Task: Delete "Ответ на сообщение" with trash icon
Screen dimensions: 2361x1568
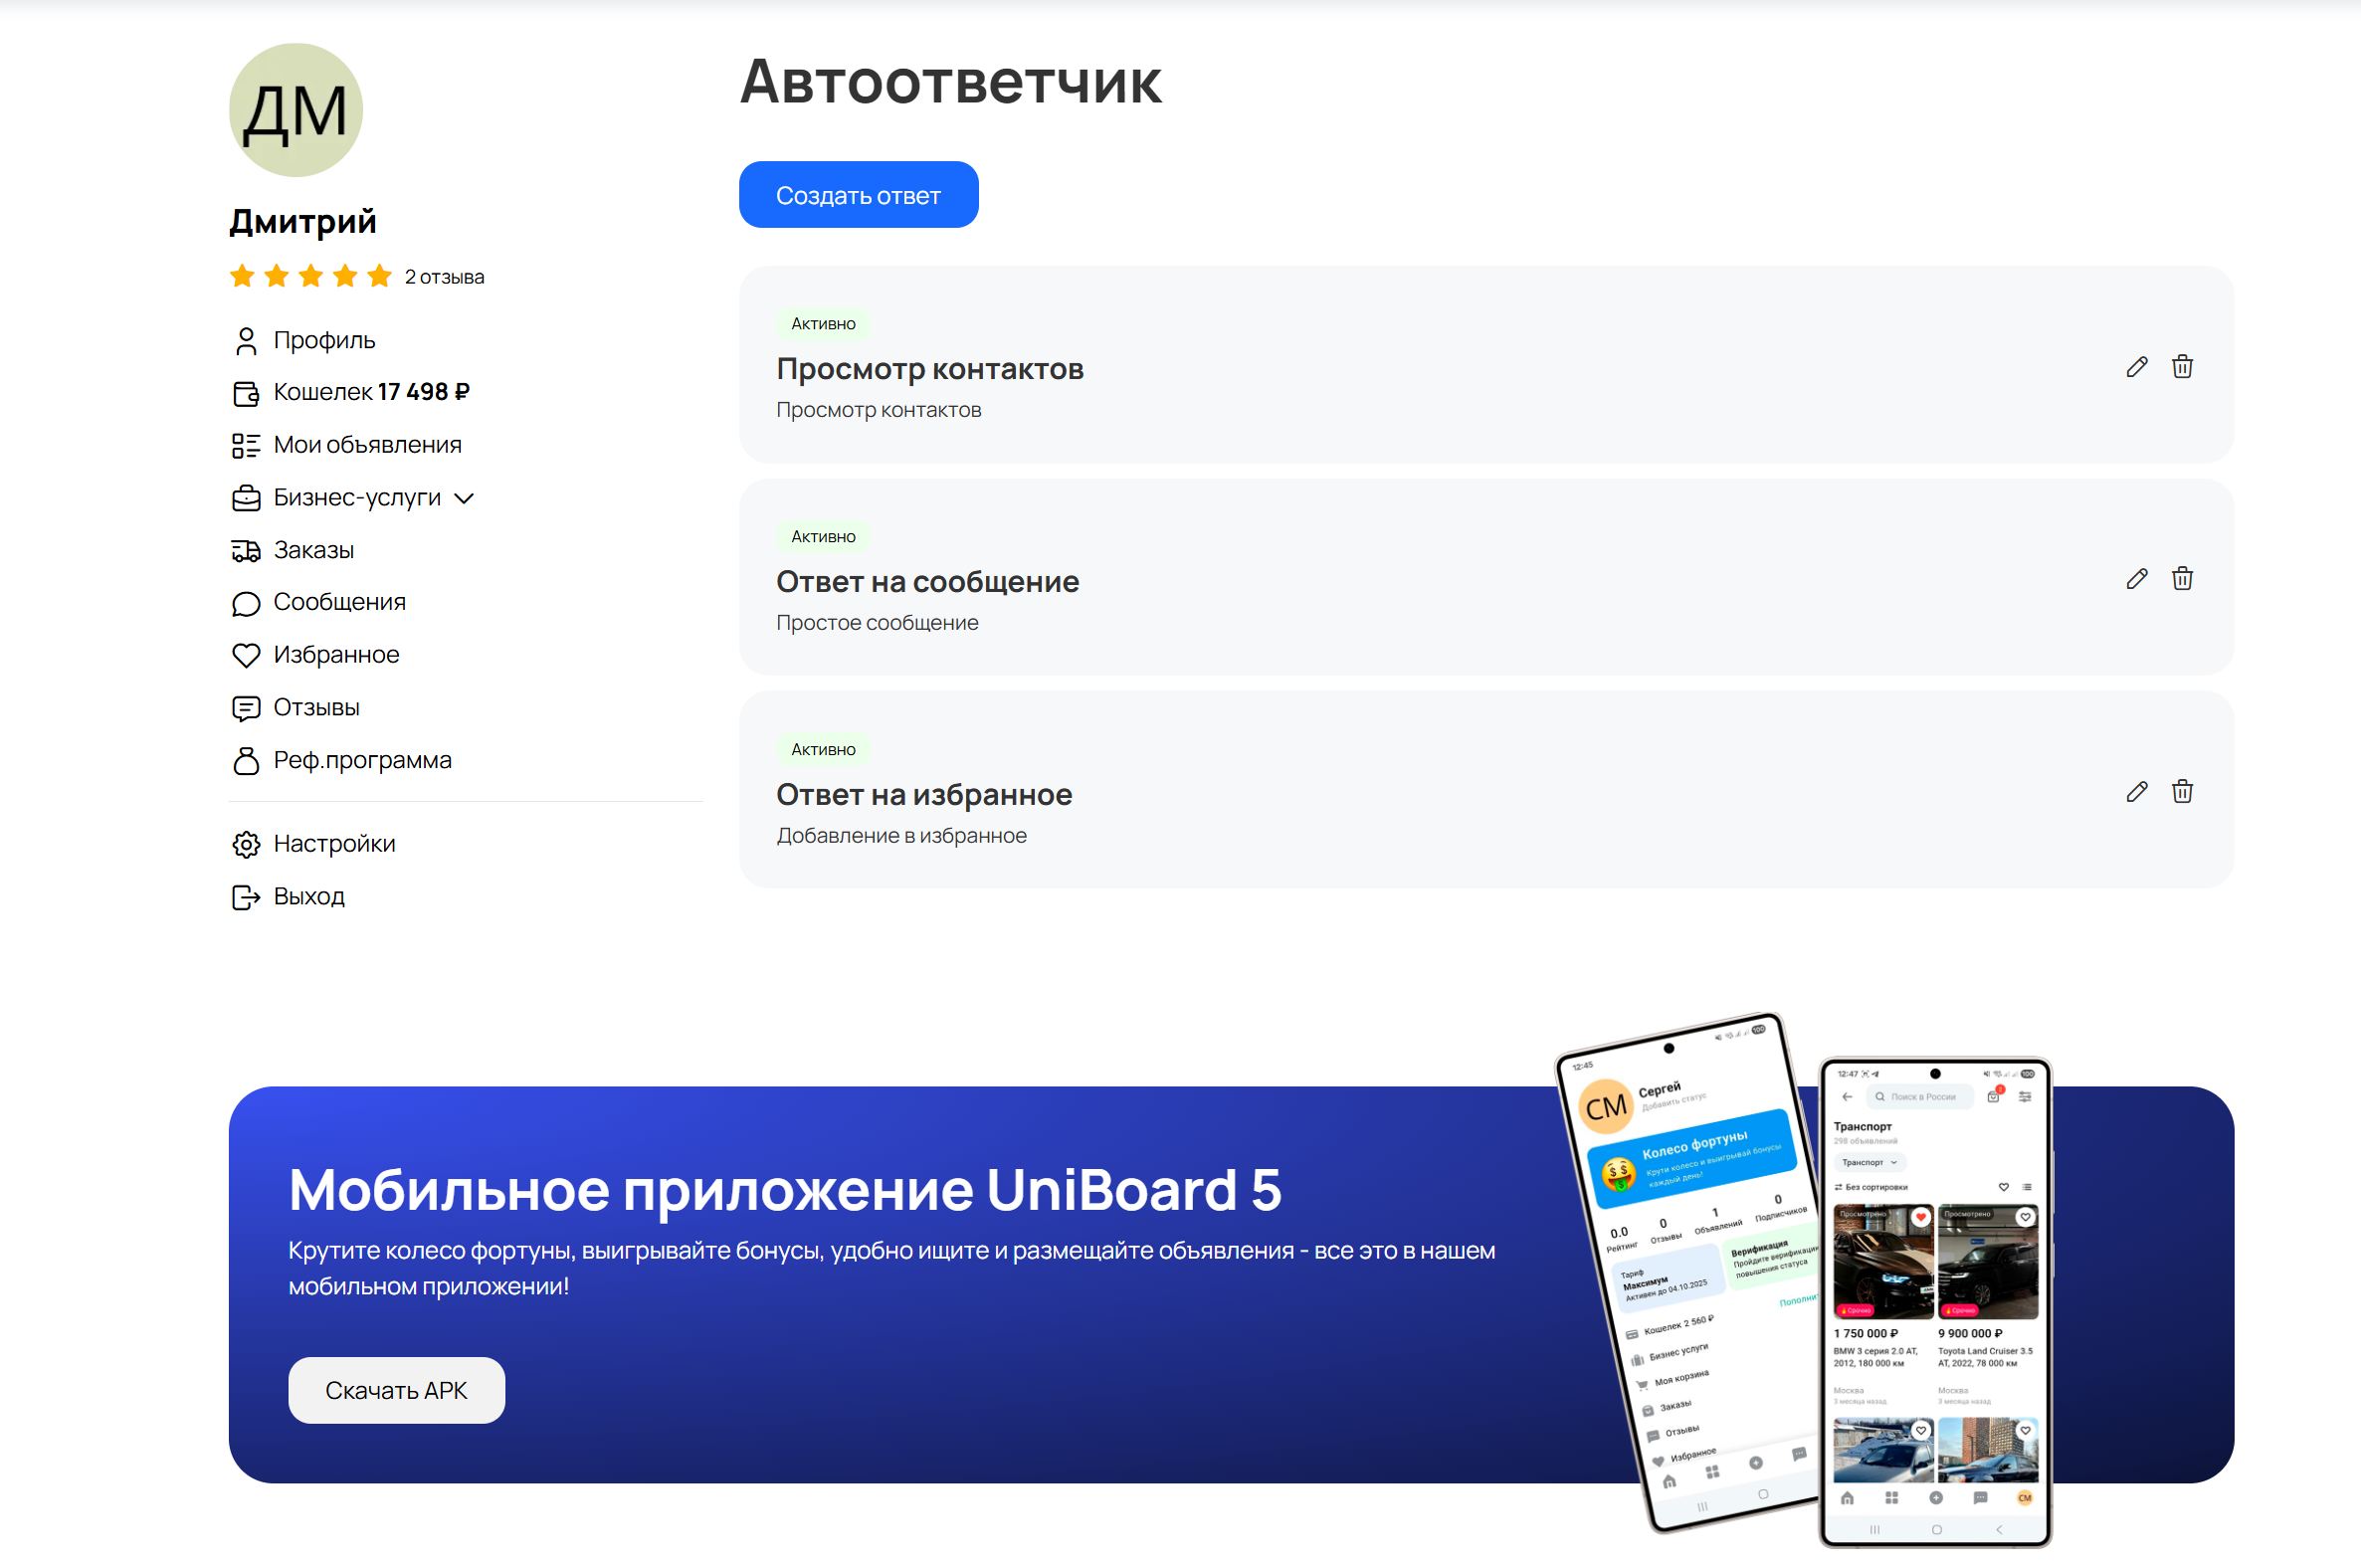Action: (x=2182, y=579)
